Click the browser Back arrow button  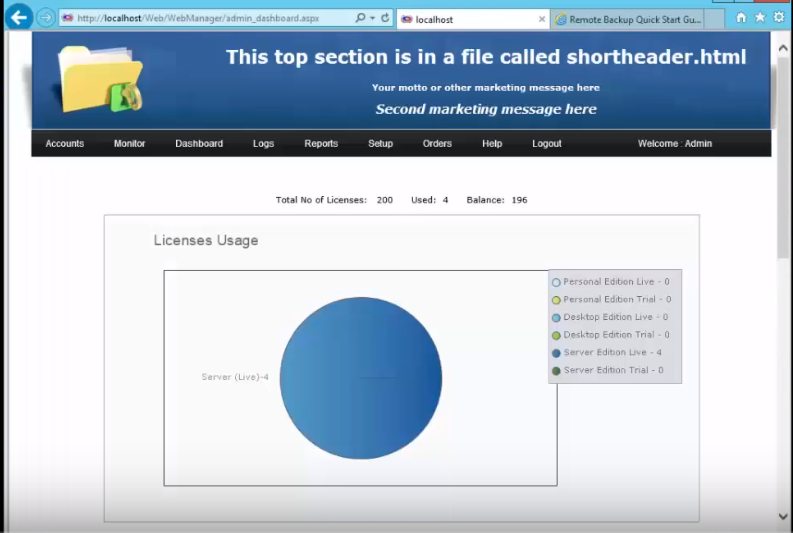(x=19, y=18)
